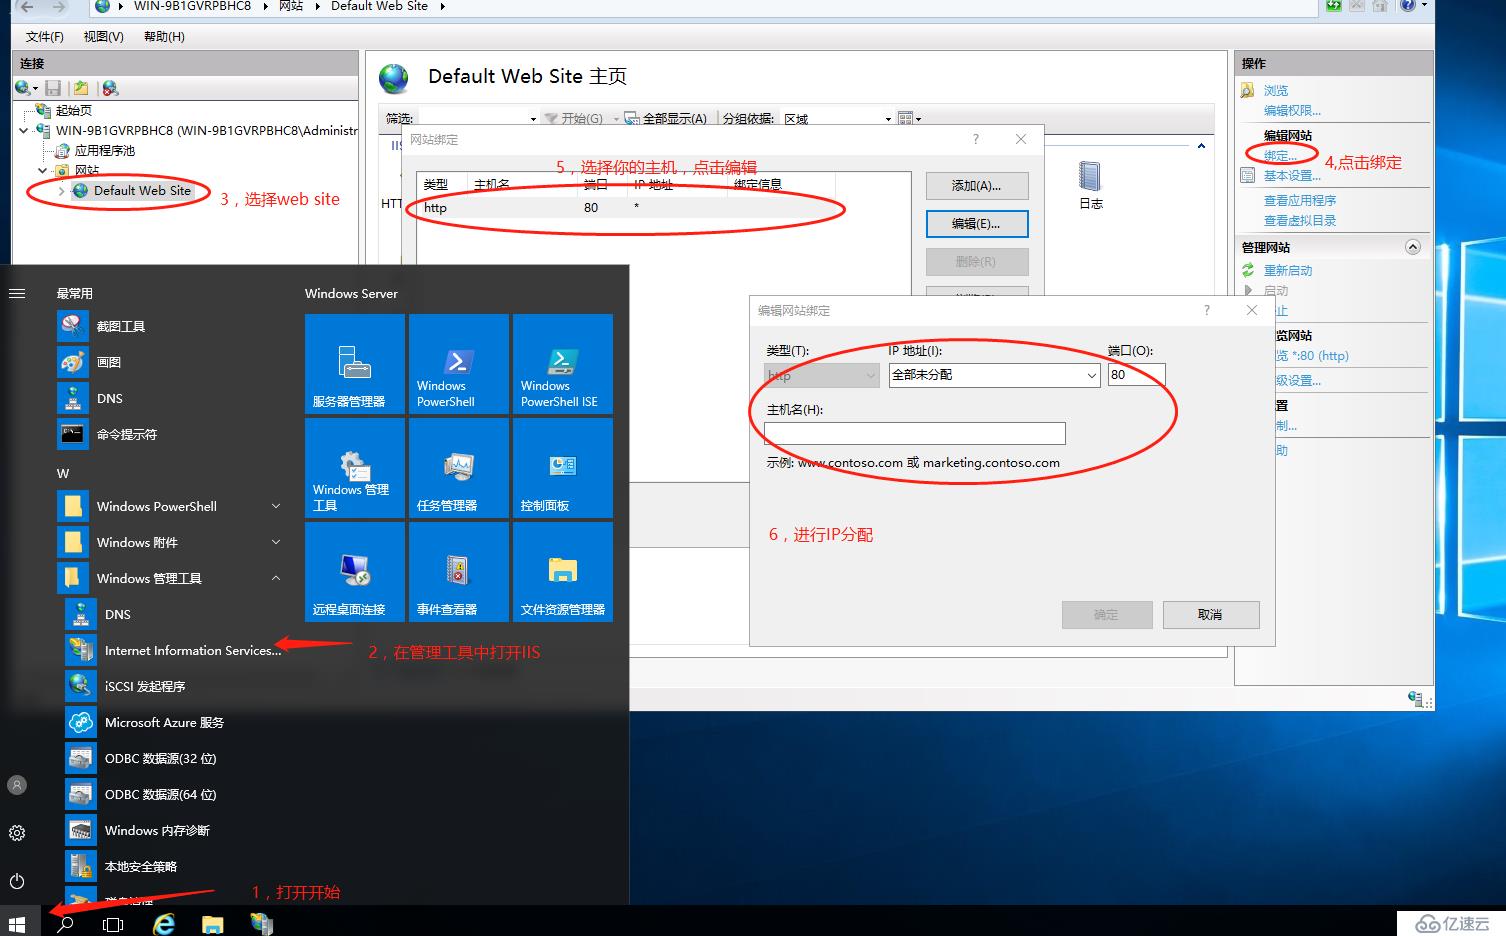This screenshot has width=1506, height=936.
Task: Open the 任务管理器 tile
Action: tap(459, 468)
